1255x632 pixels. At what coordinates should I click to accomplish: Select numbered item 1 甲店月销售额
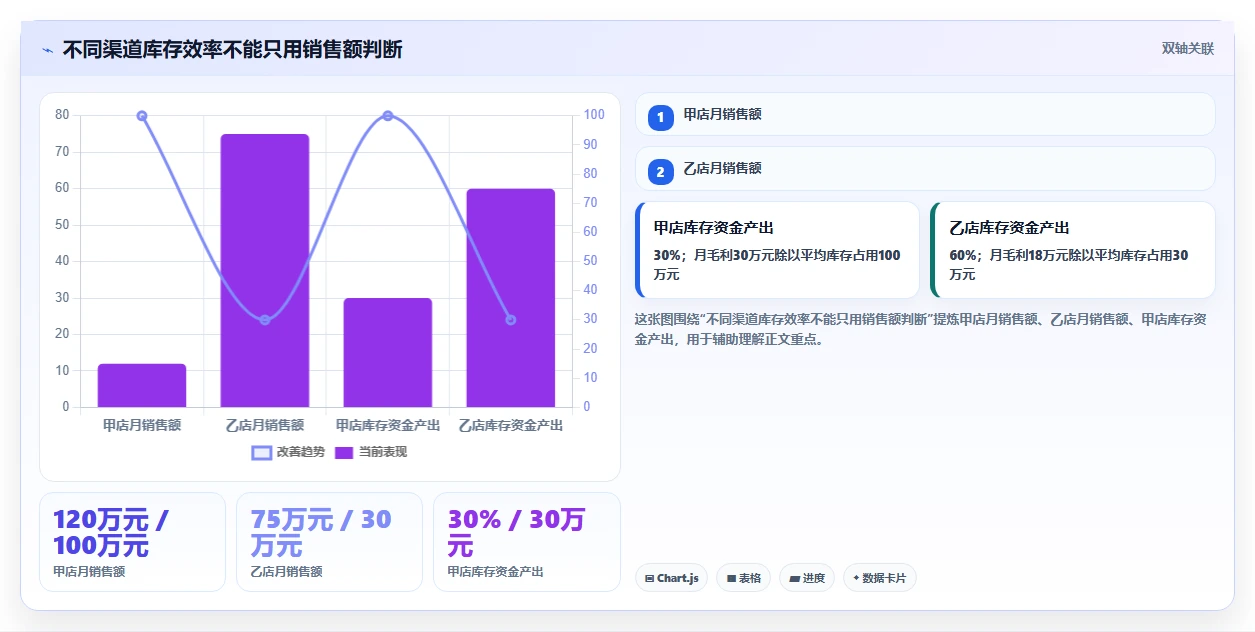pos(925,115)
